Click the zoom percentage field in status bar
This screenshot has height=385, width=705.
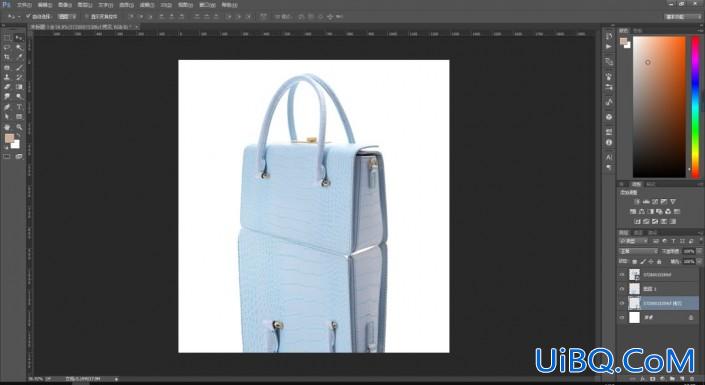[35, 379]
